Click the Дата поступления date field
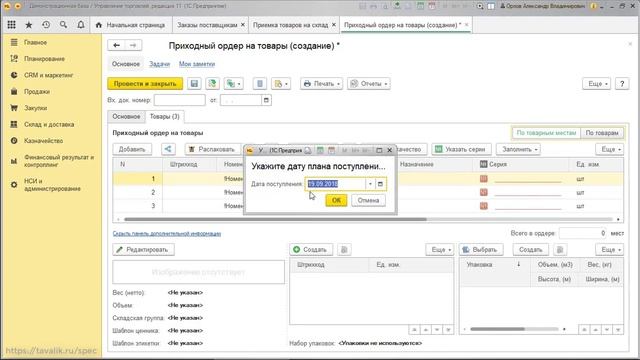 (x=335, y=184)
